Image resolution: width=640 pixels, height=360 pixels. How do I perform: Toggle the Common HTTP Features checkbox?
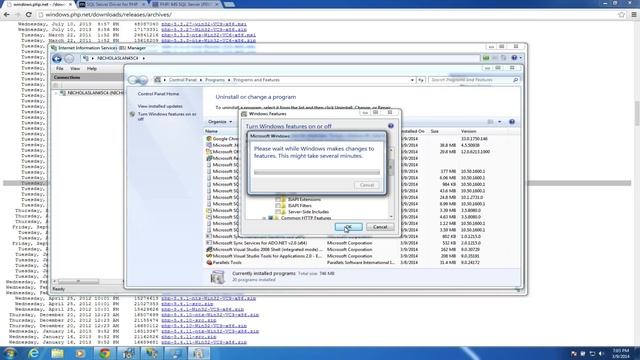271,218
